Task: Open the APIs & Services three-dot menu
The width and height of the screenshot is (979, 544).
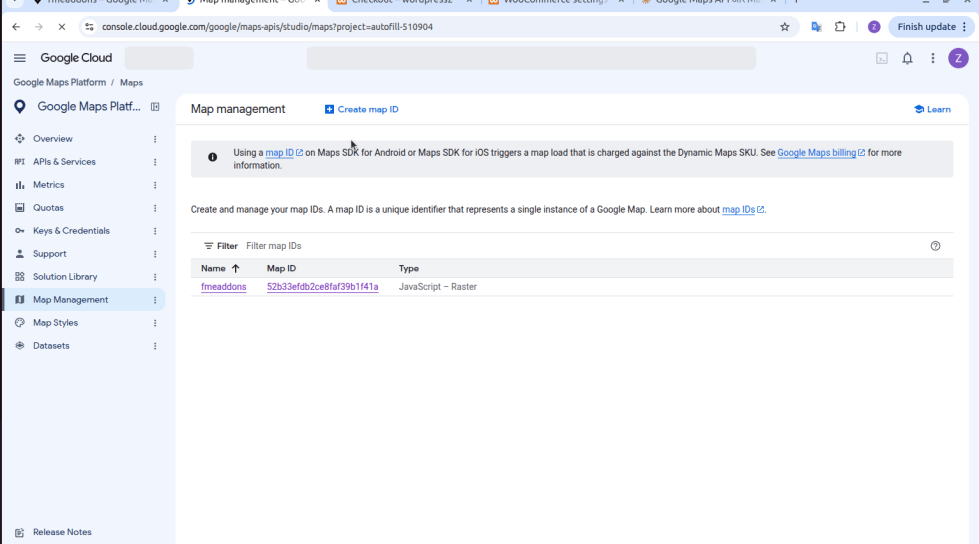Action: pos(155,162)
